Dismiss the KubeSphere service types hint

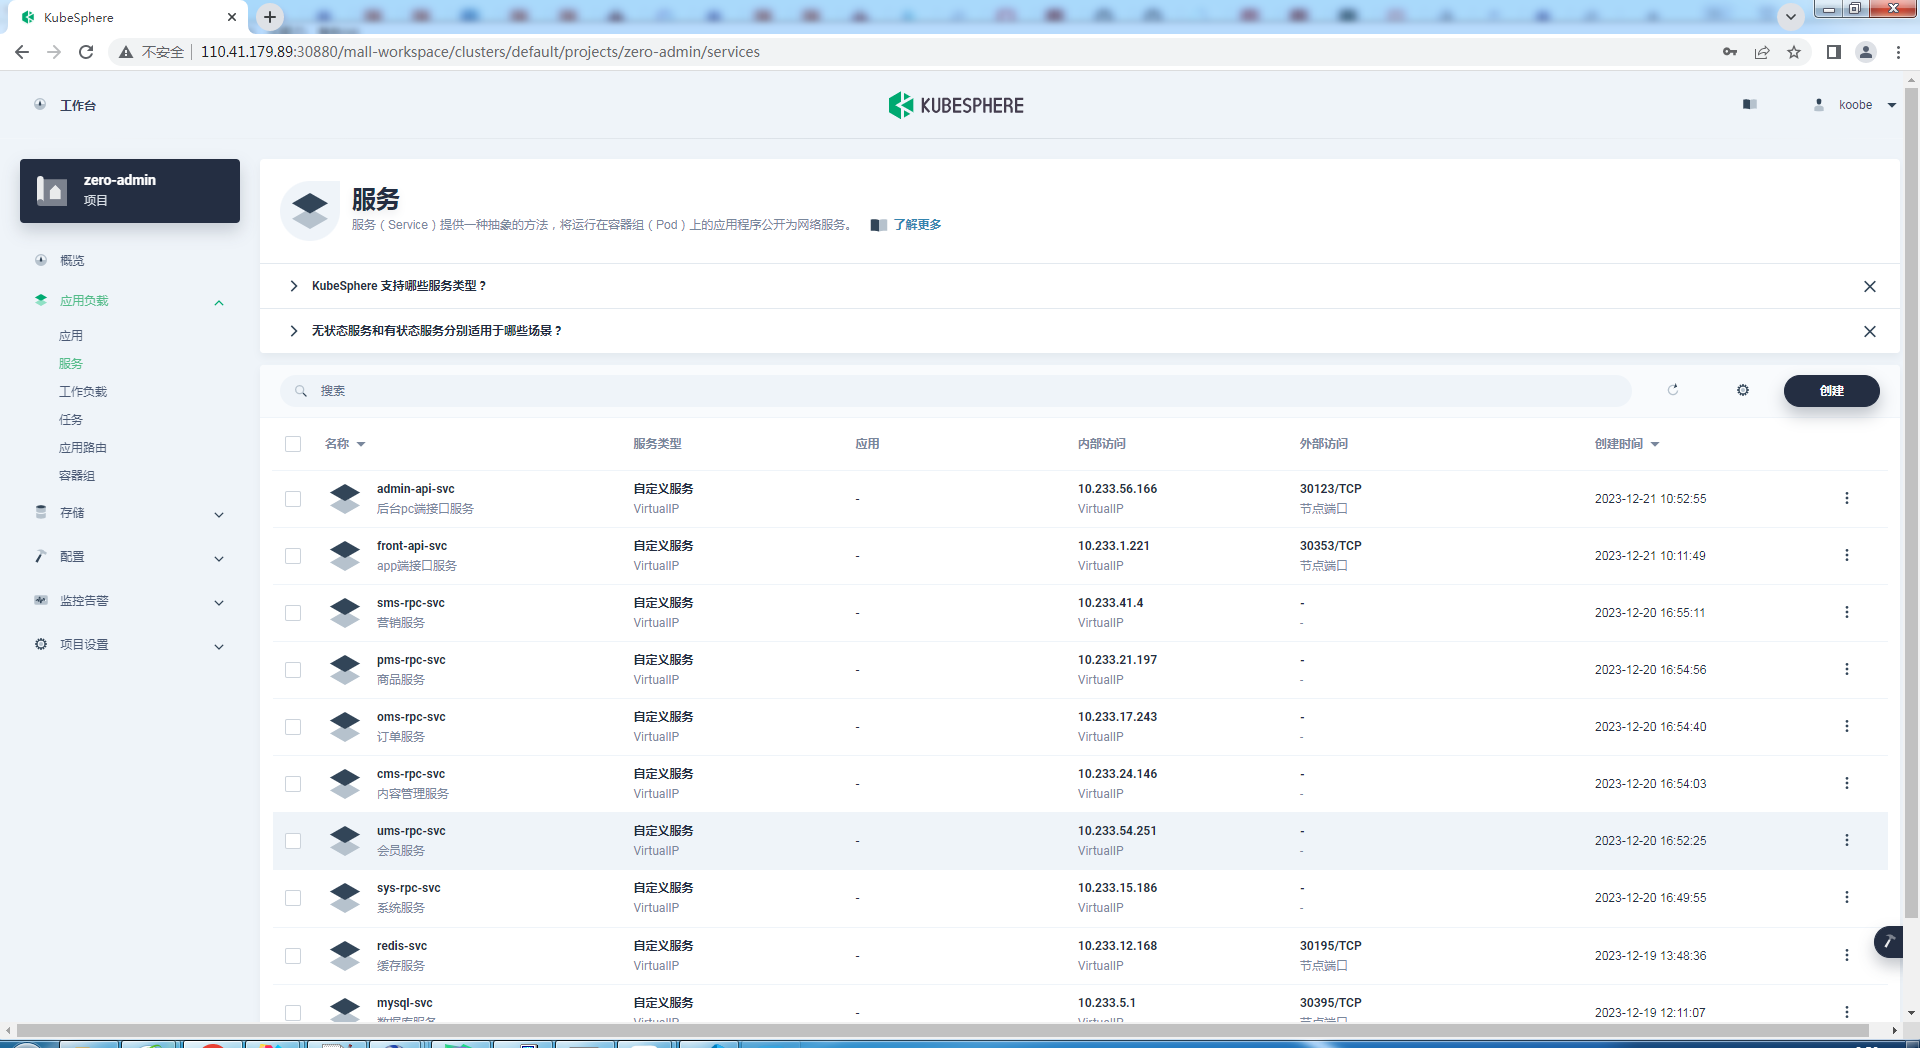click(1870, 286)
